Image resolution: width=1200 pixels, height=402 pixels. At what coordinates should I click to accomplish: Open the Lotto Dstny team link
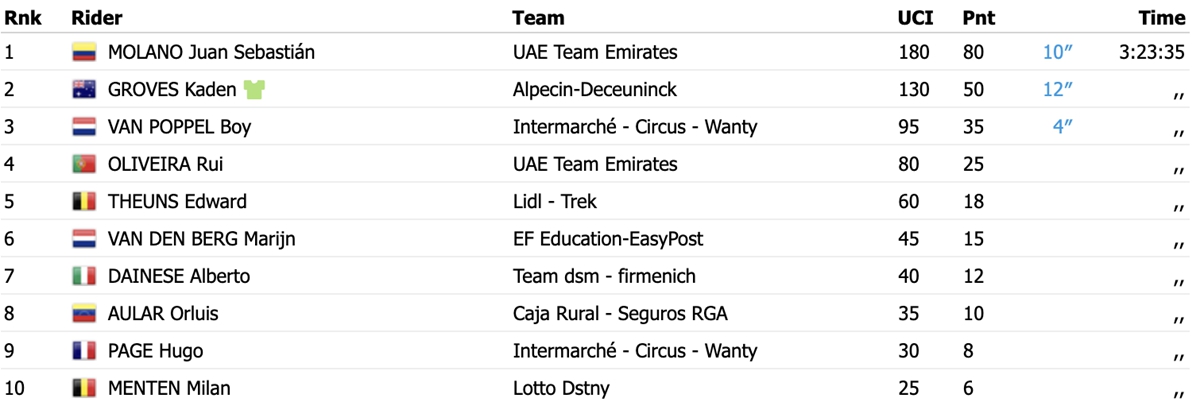click(x=561, y=388)
